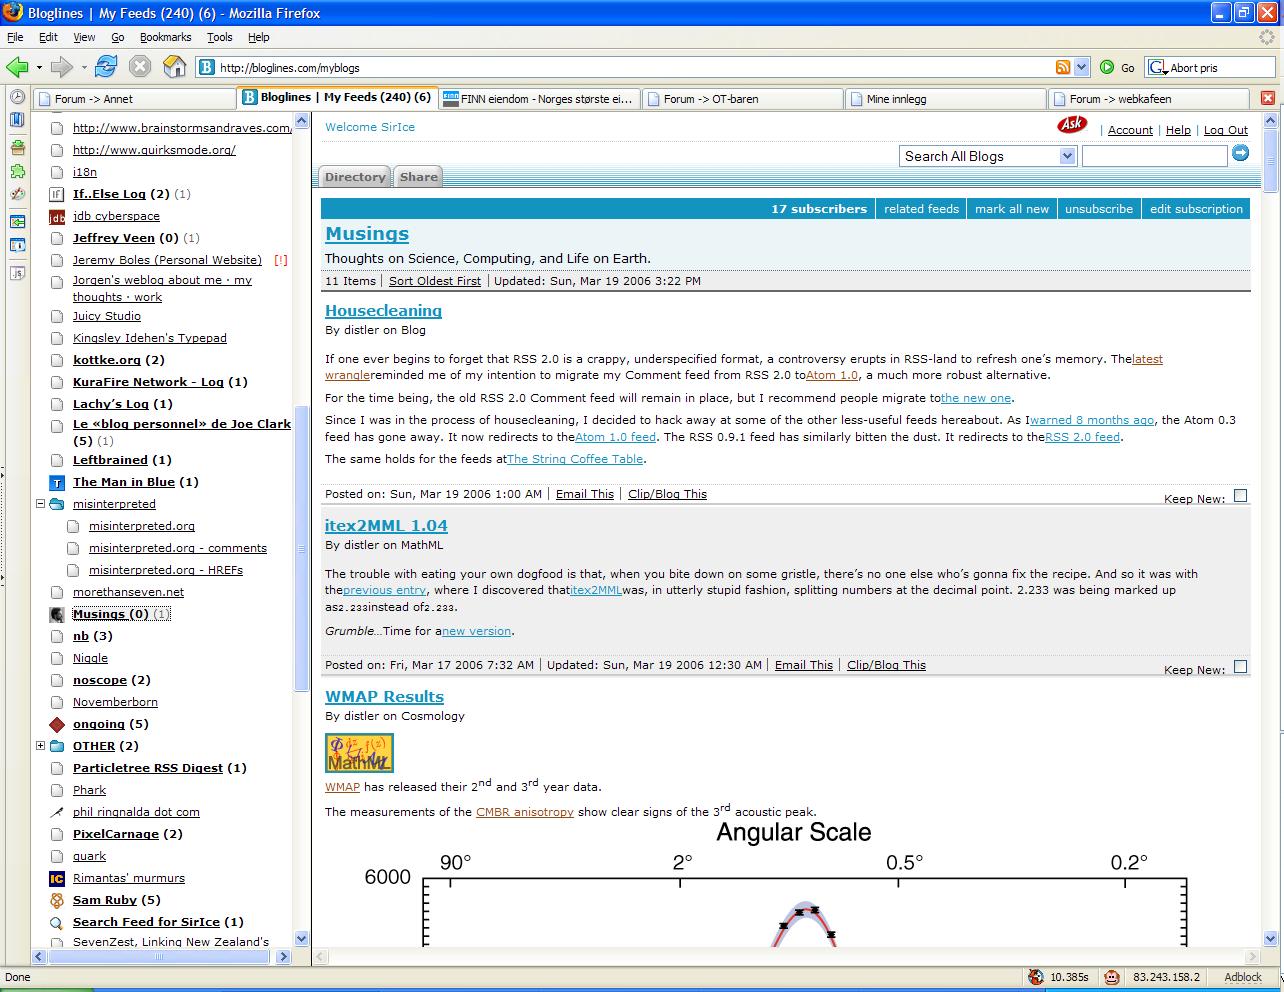Image resolution: width=1284 pixels, height=992 pixels.
Task: Click the Sam Ruby feed icon
Action: click(57, 900)
